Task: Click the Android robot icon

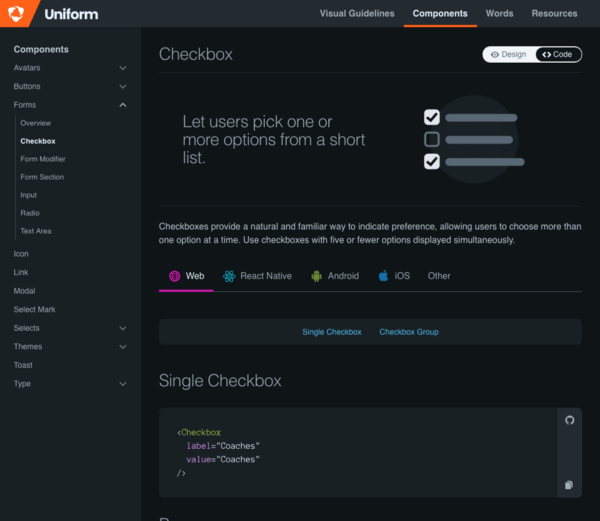Action: click(316, 276)
